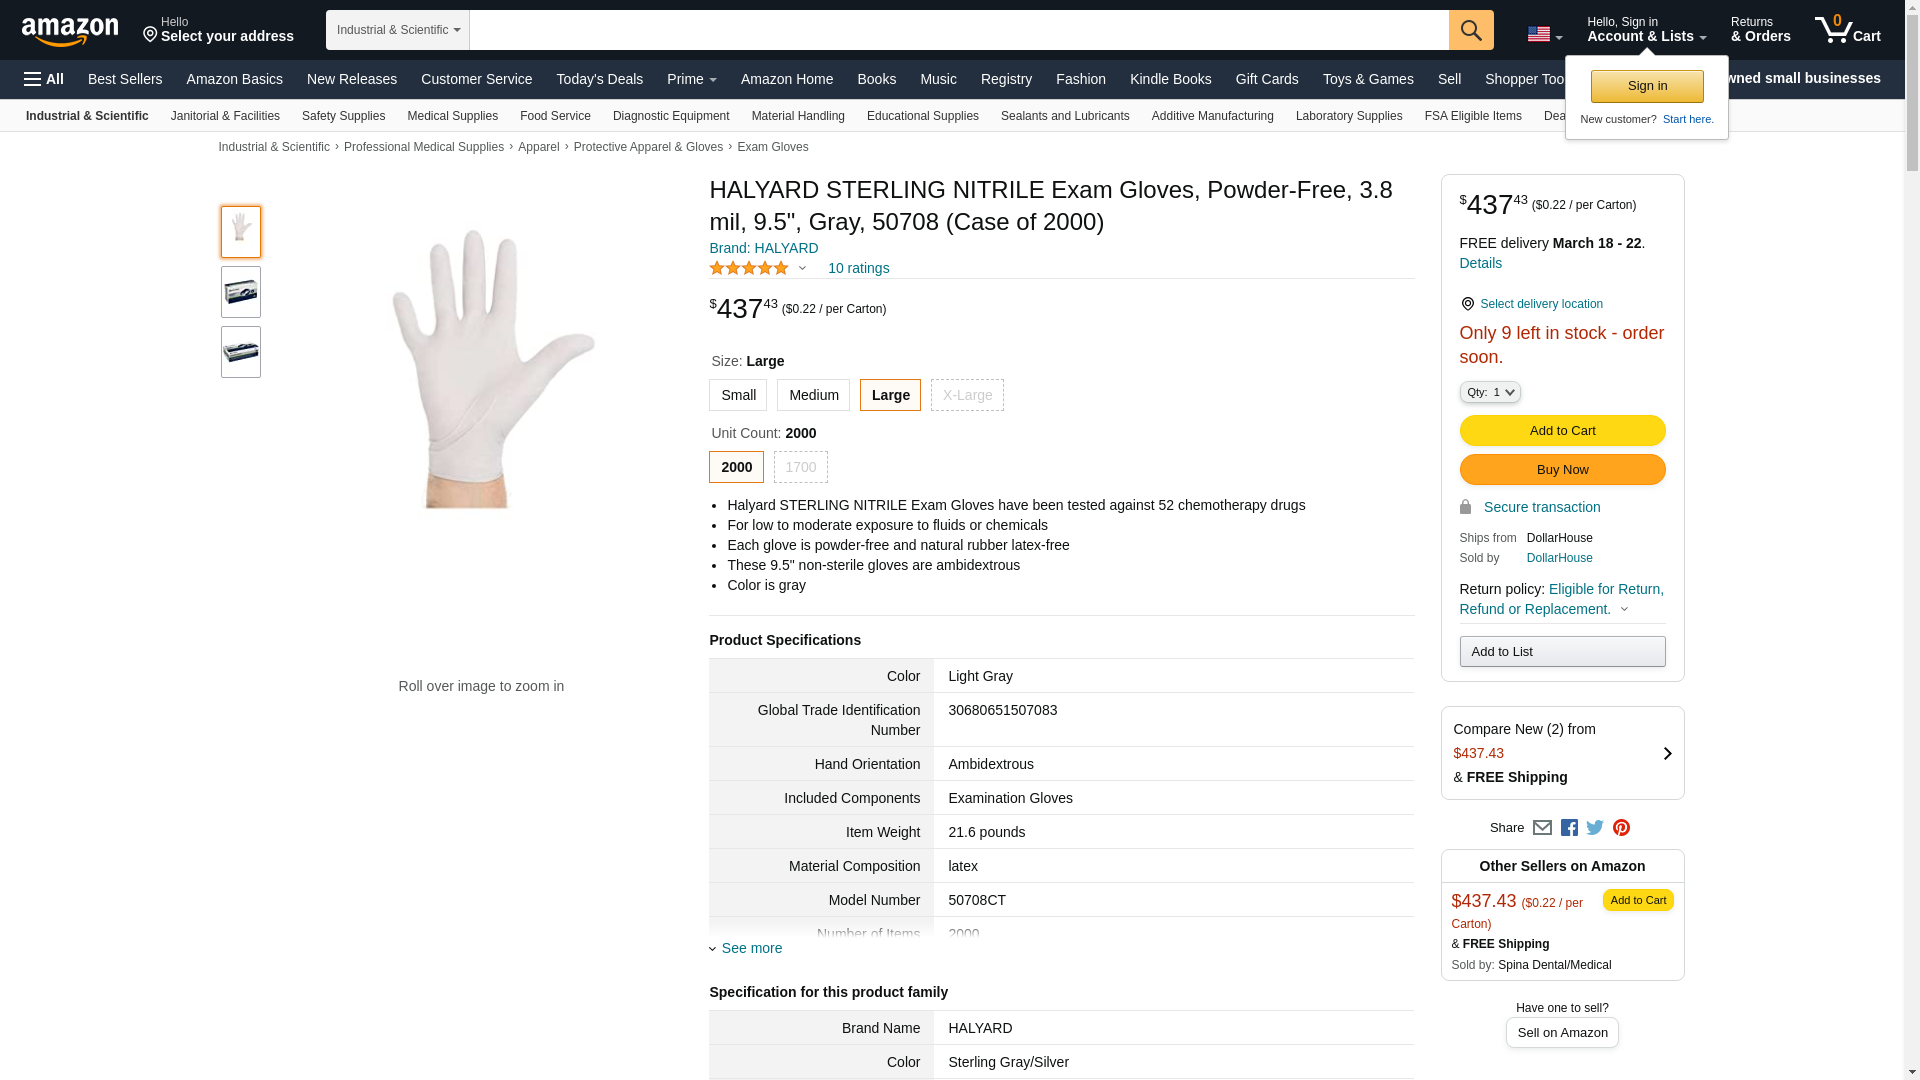Open the Qty quantity dropdown
1920x1080 pixels.
pos(1490,392)
